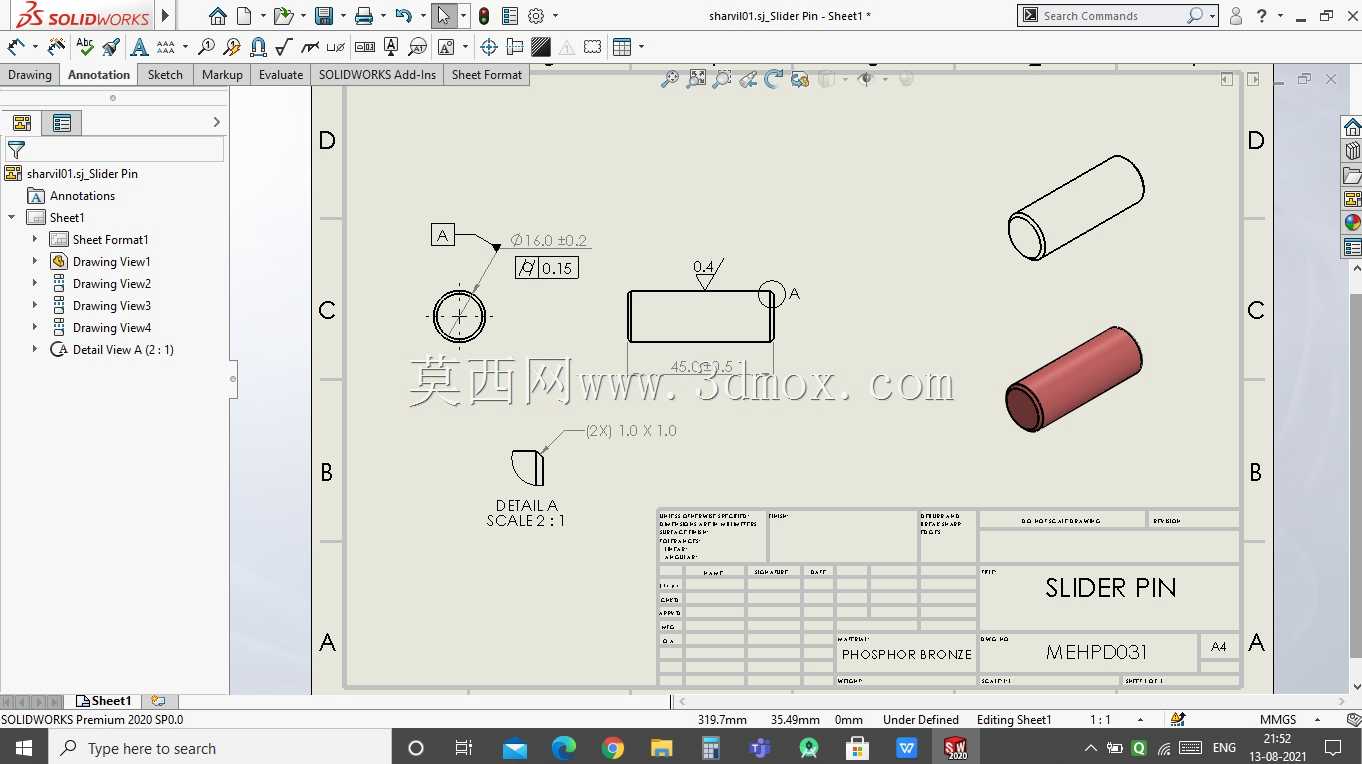Insert a Datum Feature symbol
The width and height of the screenshot is (1362, 764).
tap(391, 47)
